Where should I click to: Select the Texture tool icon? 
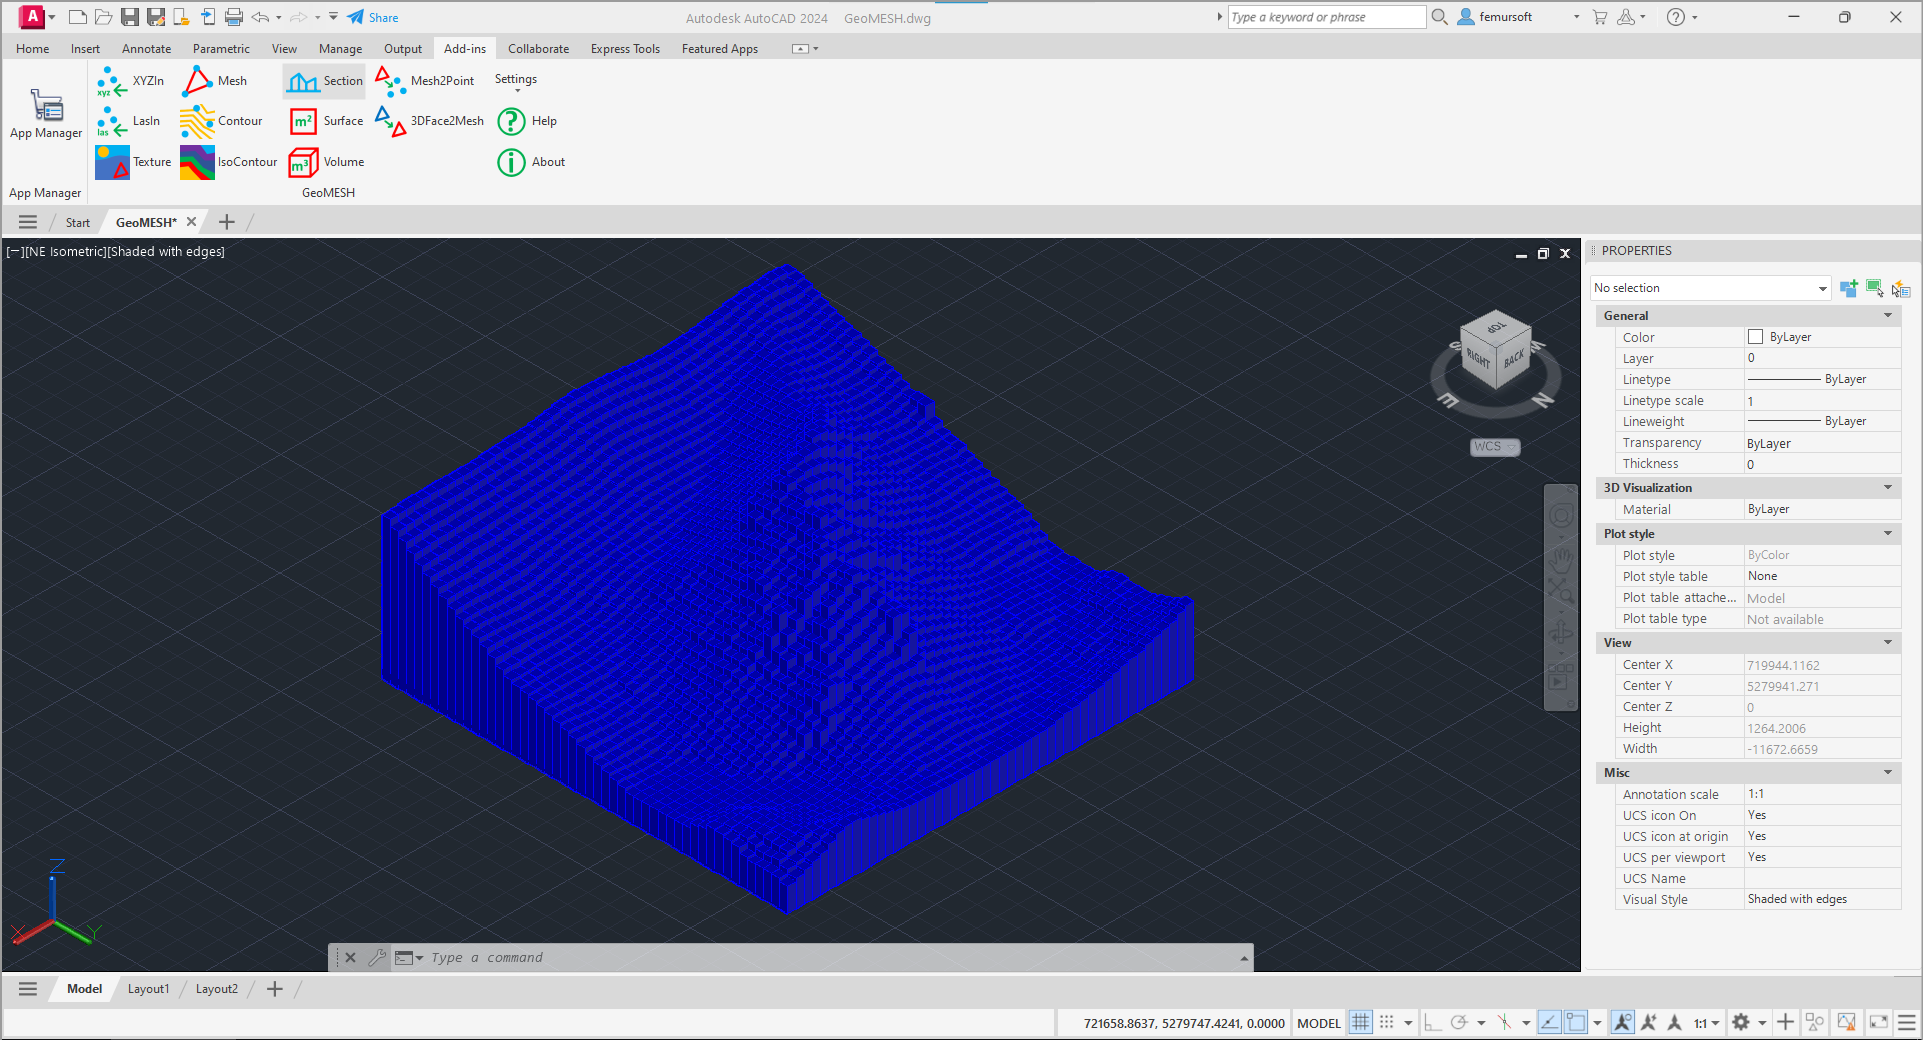tap(112, 162)
